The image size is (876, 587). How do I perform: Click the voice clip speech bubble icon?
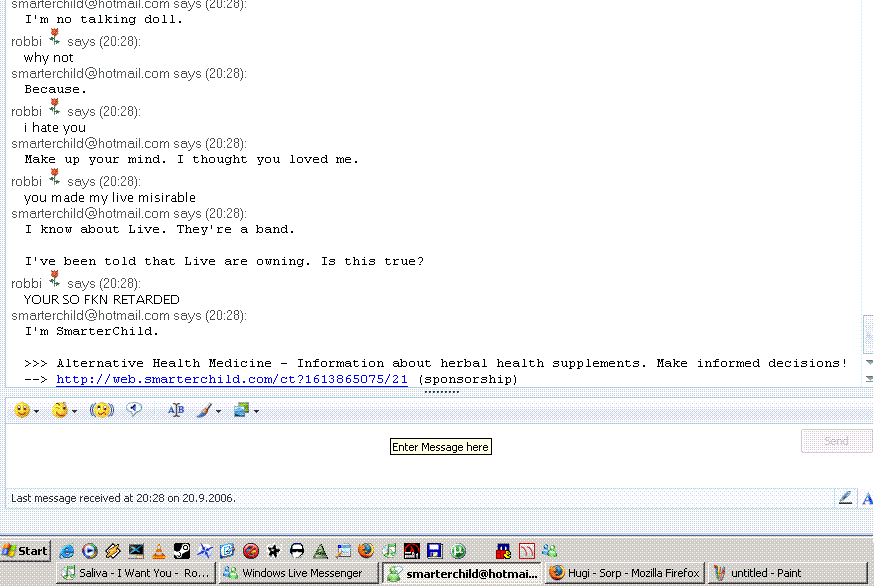point(134,410)
